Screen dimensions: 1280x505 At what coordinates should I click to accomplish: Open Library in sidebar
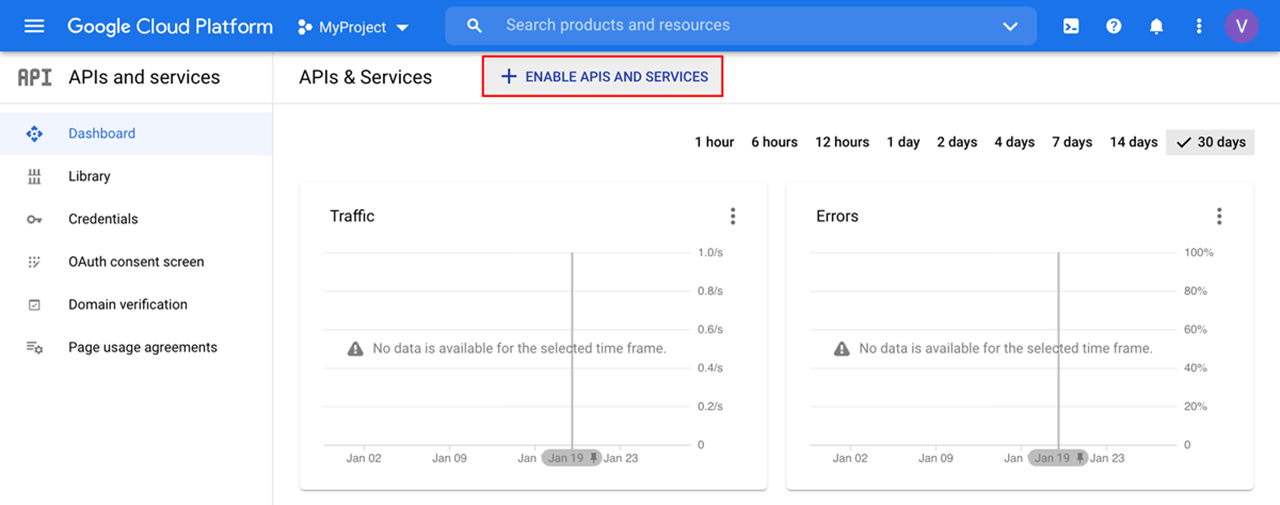(x=136, y=176)
